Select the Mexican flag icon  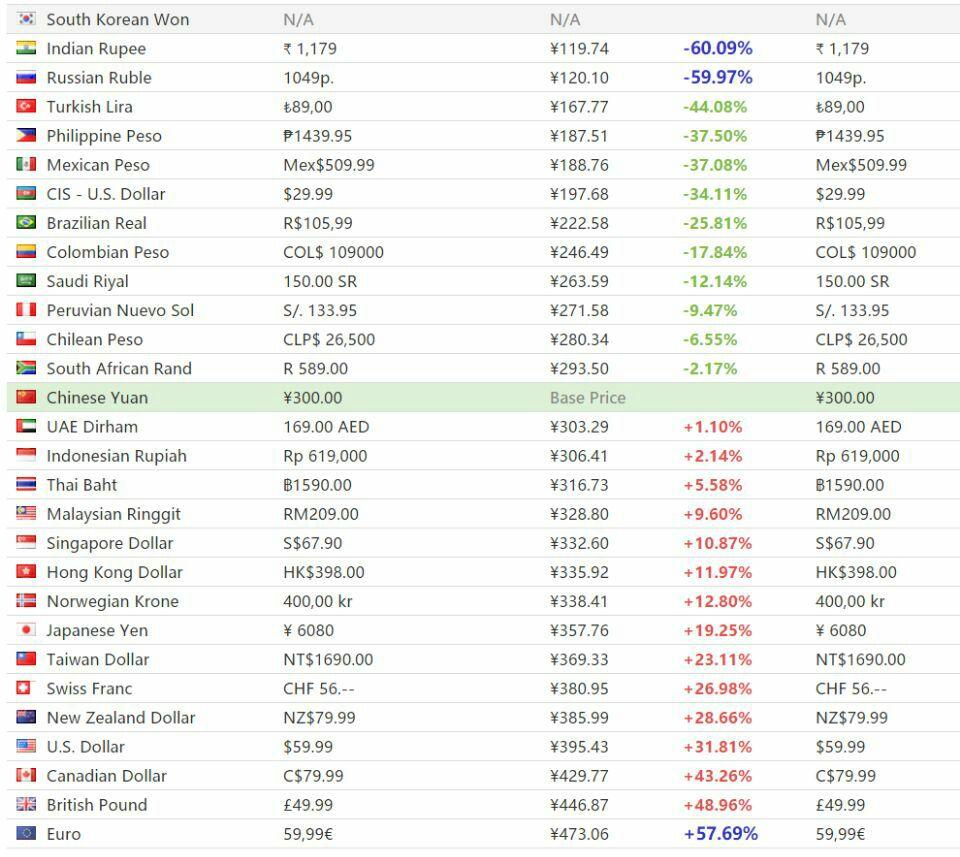[27, 164]
